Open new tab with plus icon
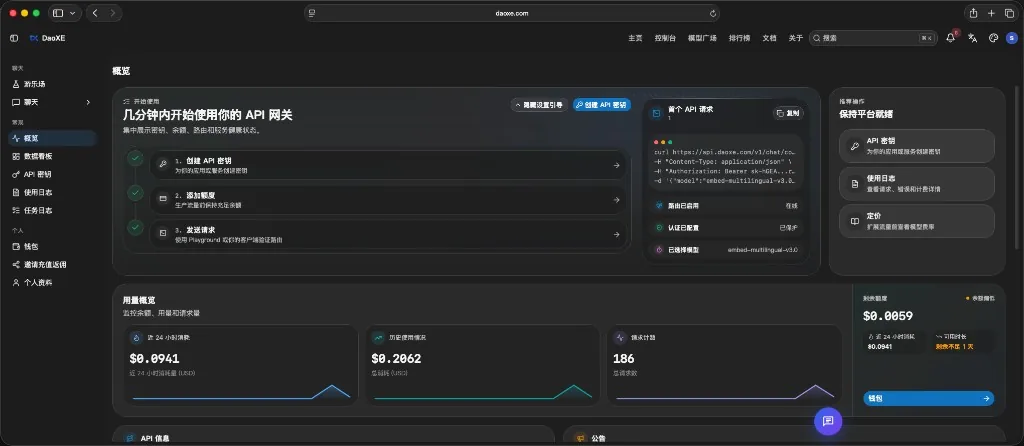This screenshot has height=446, width=1024. [991, 13]
